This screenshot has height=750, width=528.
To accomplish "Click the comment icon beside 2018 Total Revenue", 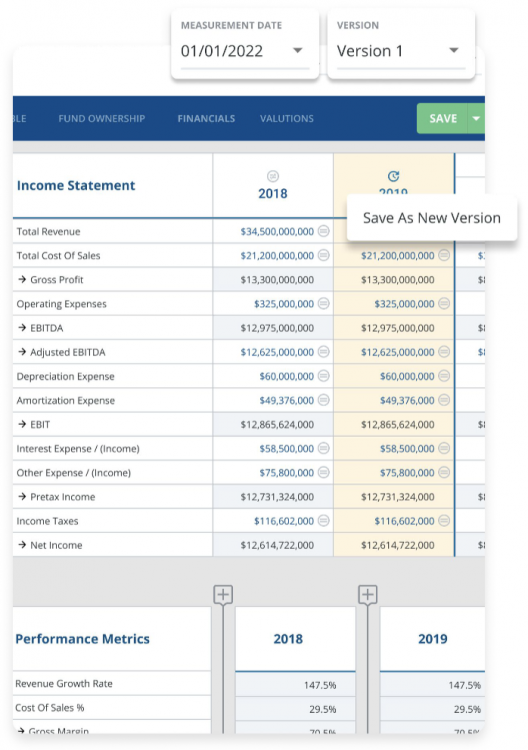I will coord(324,231).
